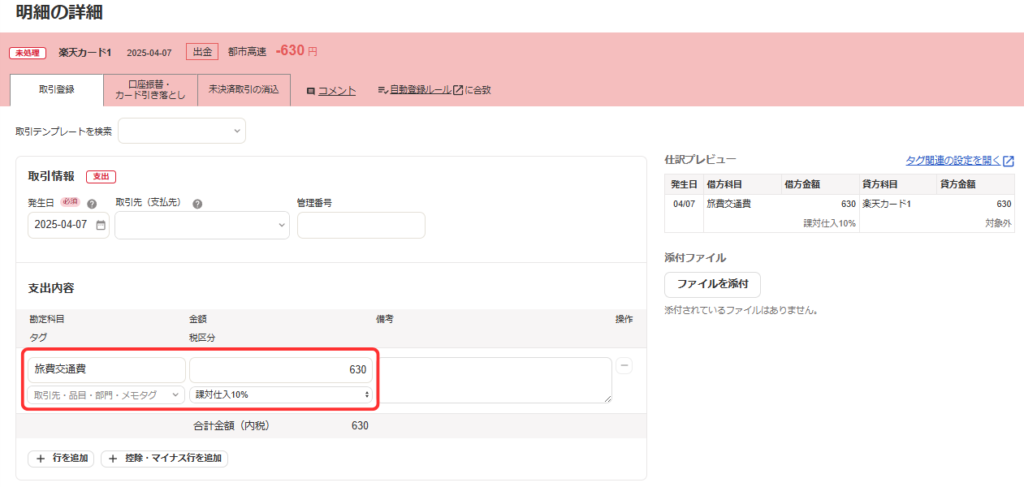Click the 管理番号 input field

tap(361, 225)
